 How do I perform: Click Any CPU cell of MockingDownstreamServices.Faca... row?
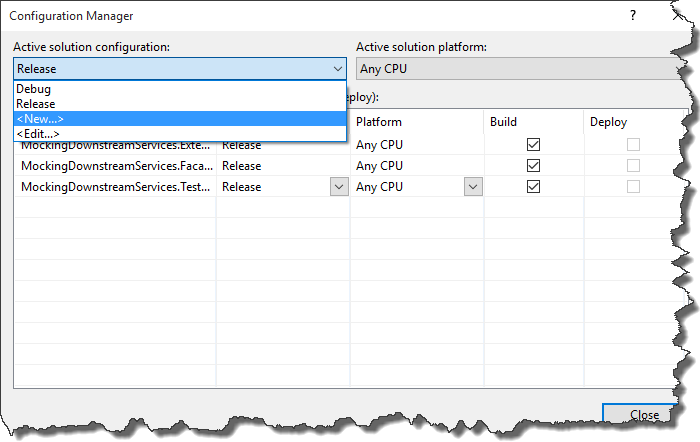pyautogui.click(x=417, y=166)
